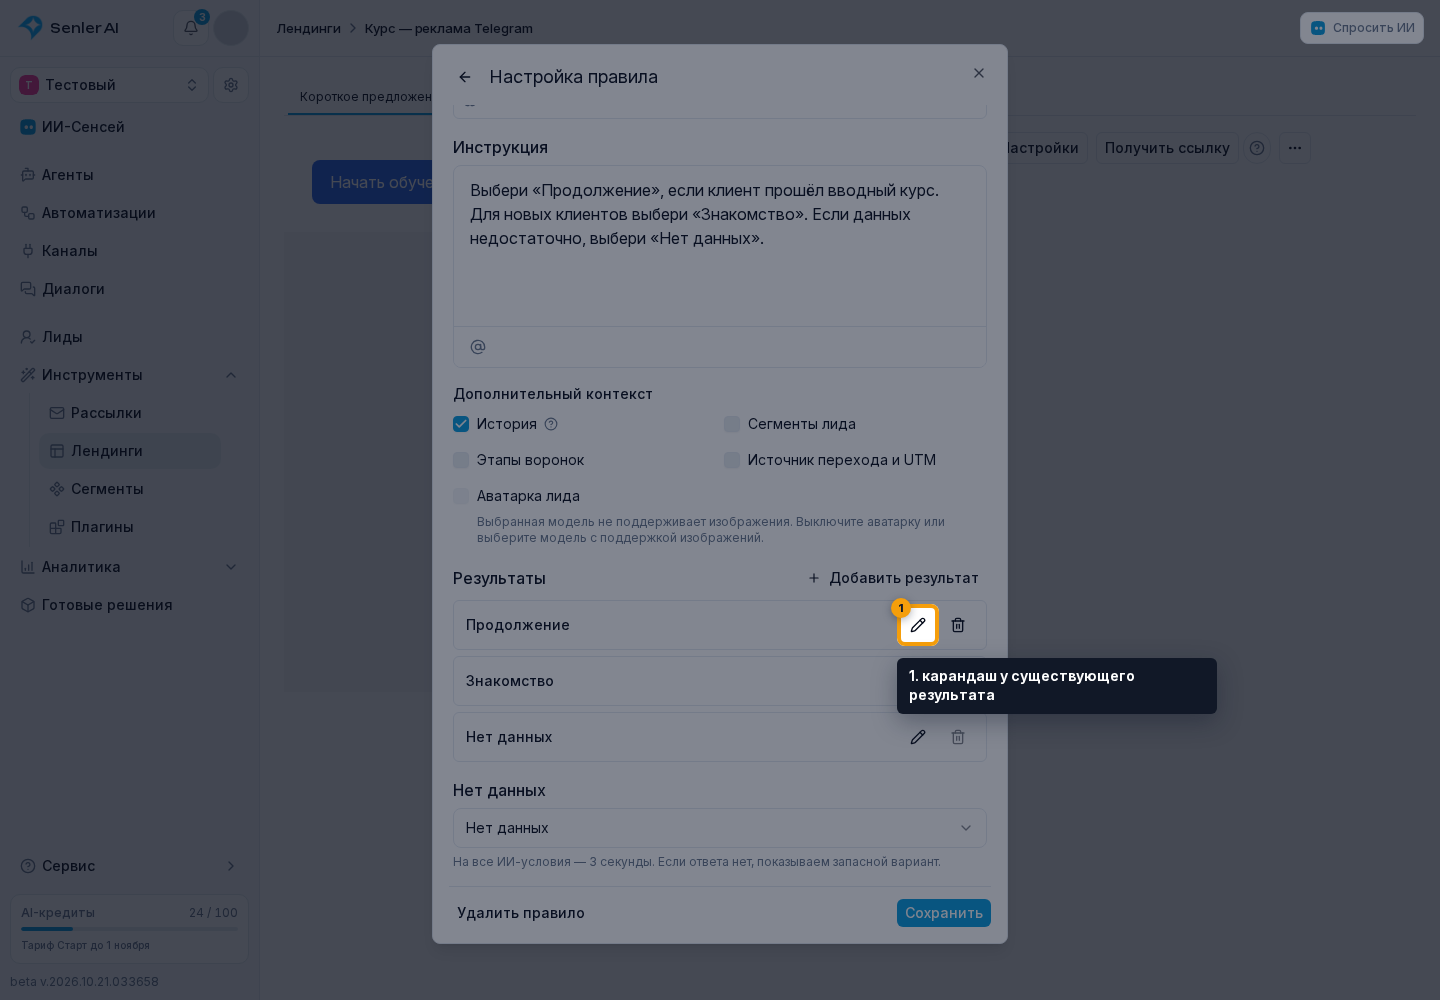
Task: Open Рассылки in the sidebar
Action: coord(130,413)
